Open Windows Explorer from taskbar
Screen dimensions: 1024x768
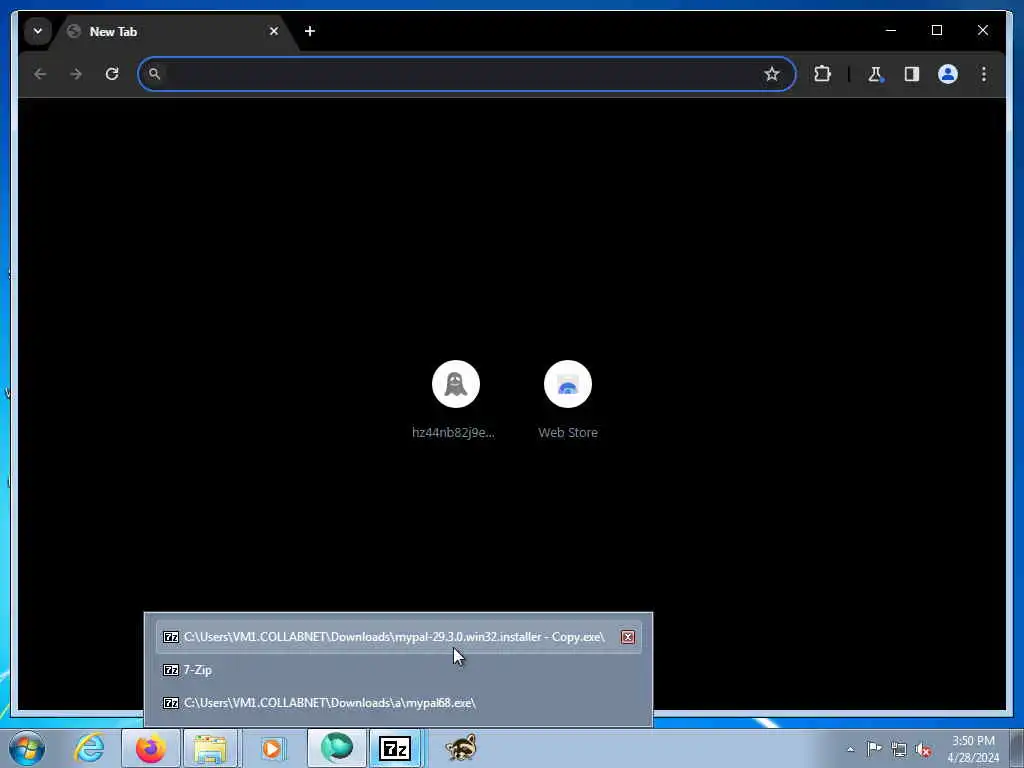(210, 748)
